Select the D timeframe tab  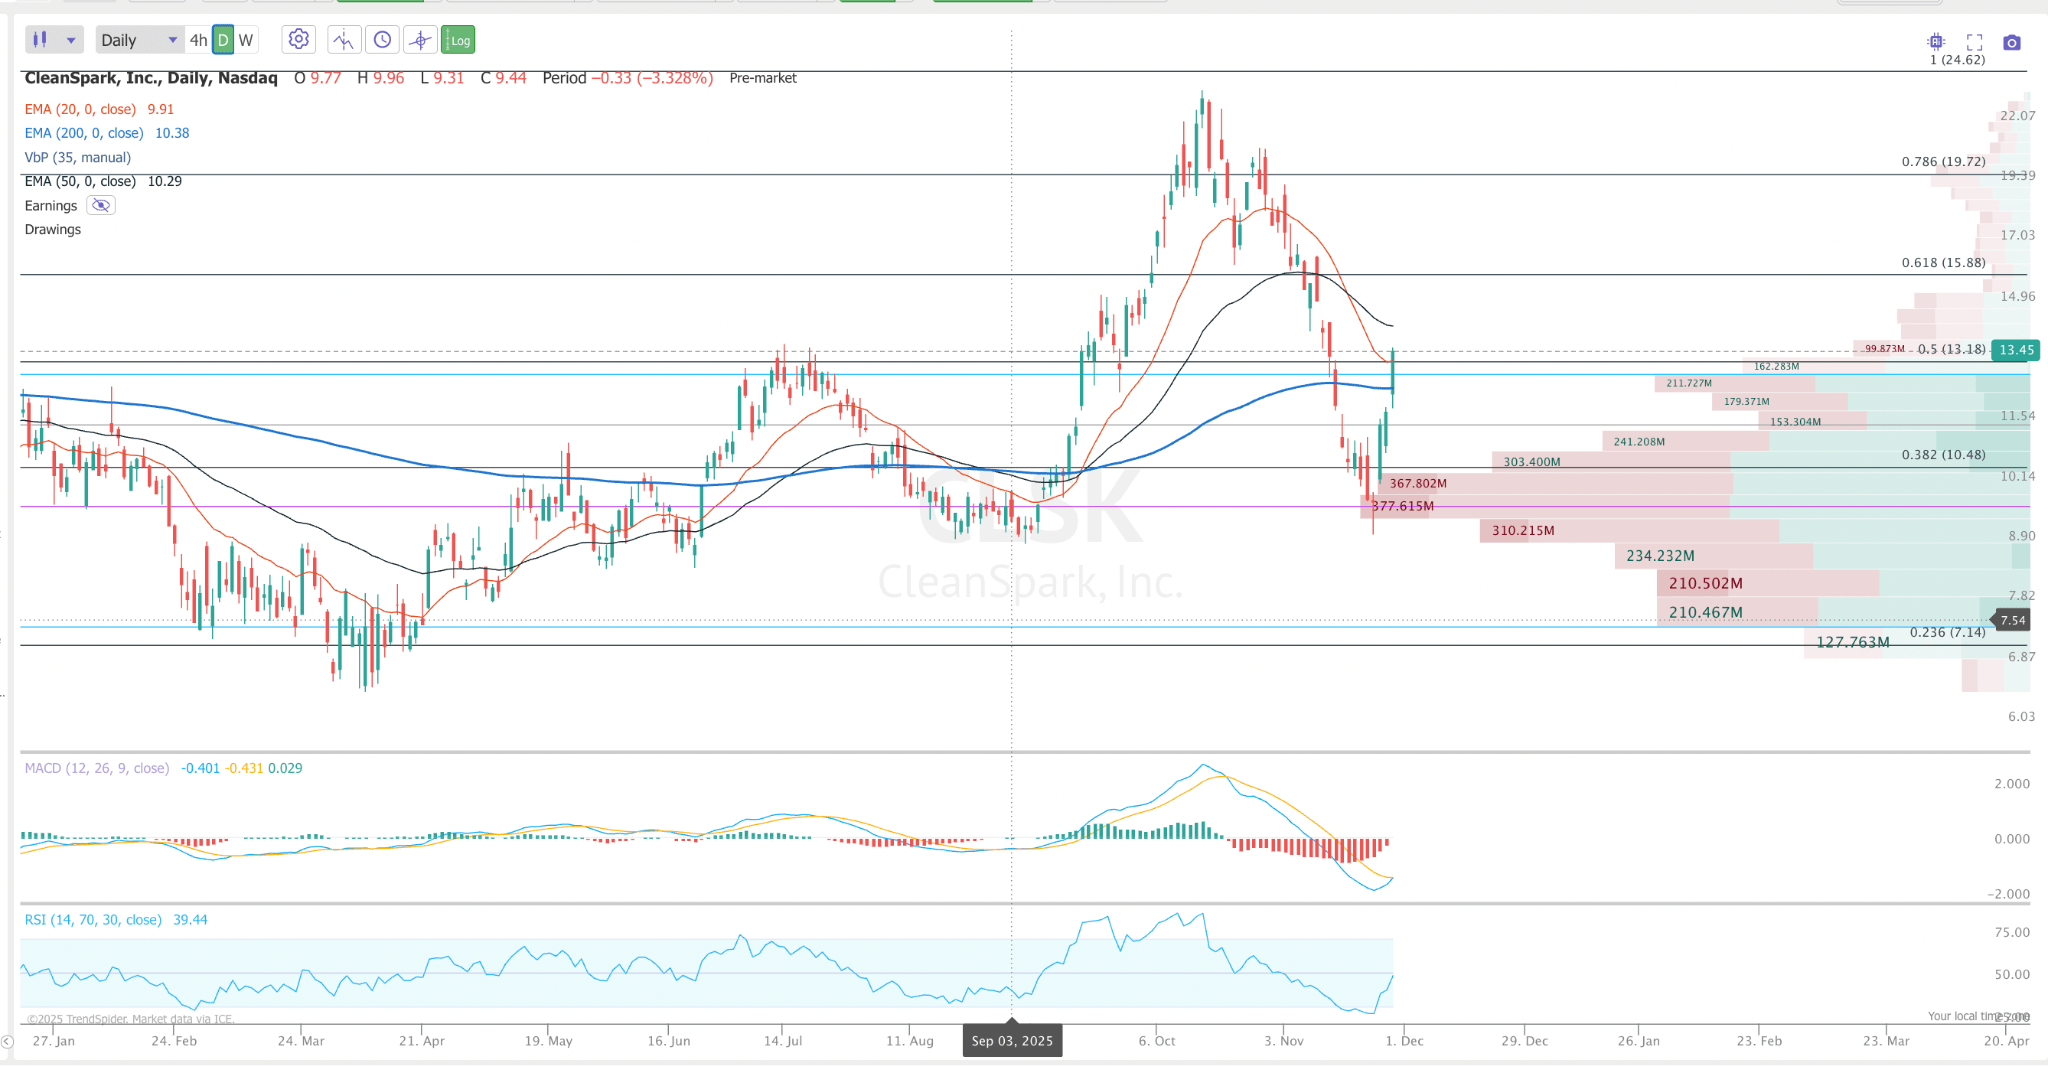click(x=222, y=39)
